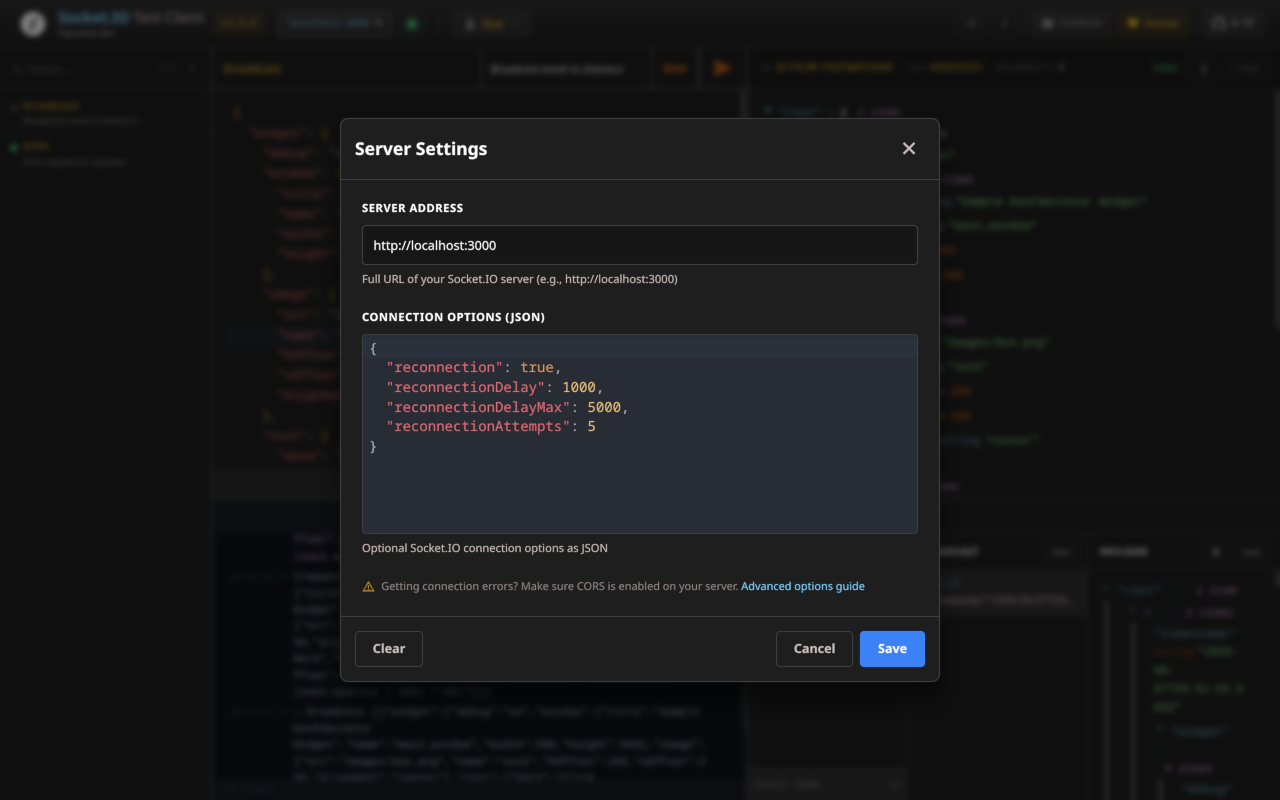The height and width of the screenshot is (800, 1280).
Task: Click the value "1000" in the JSON
Action: pos(579,387)
